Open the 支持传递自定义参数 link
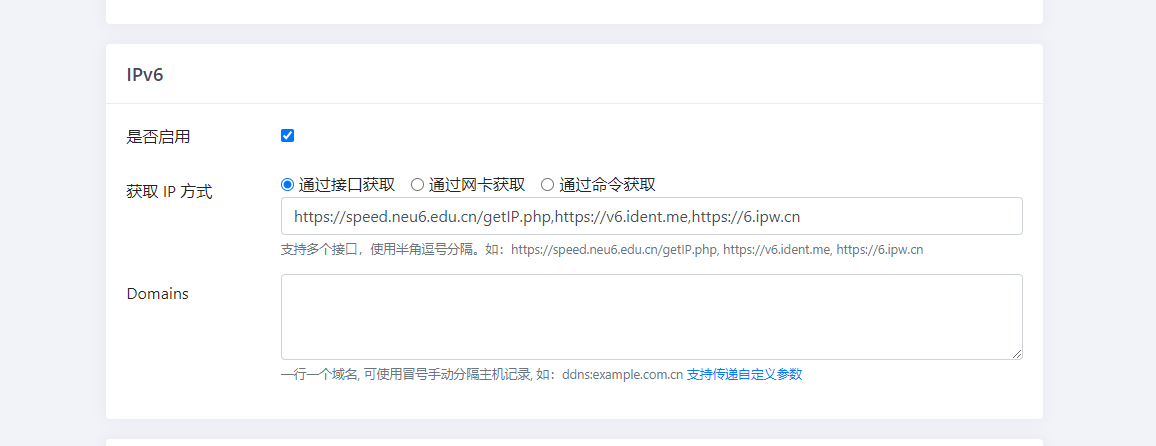Image resolution: width=1156 pixels, height=446 pixels. 745,374
